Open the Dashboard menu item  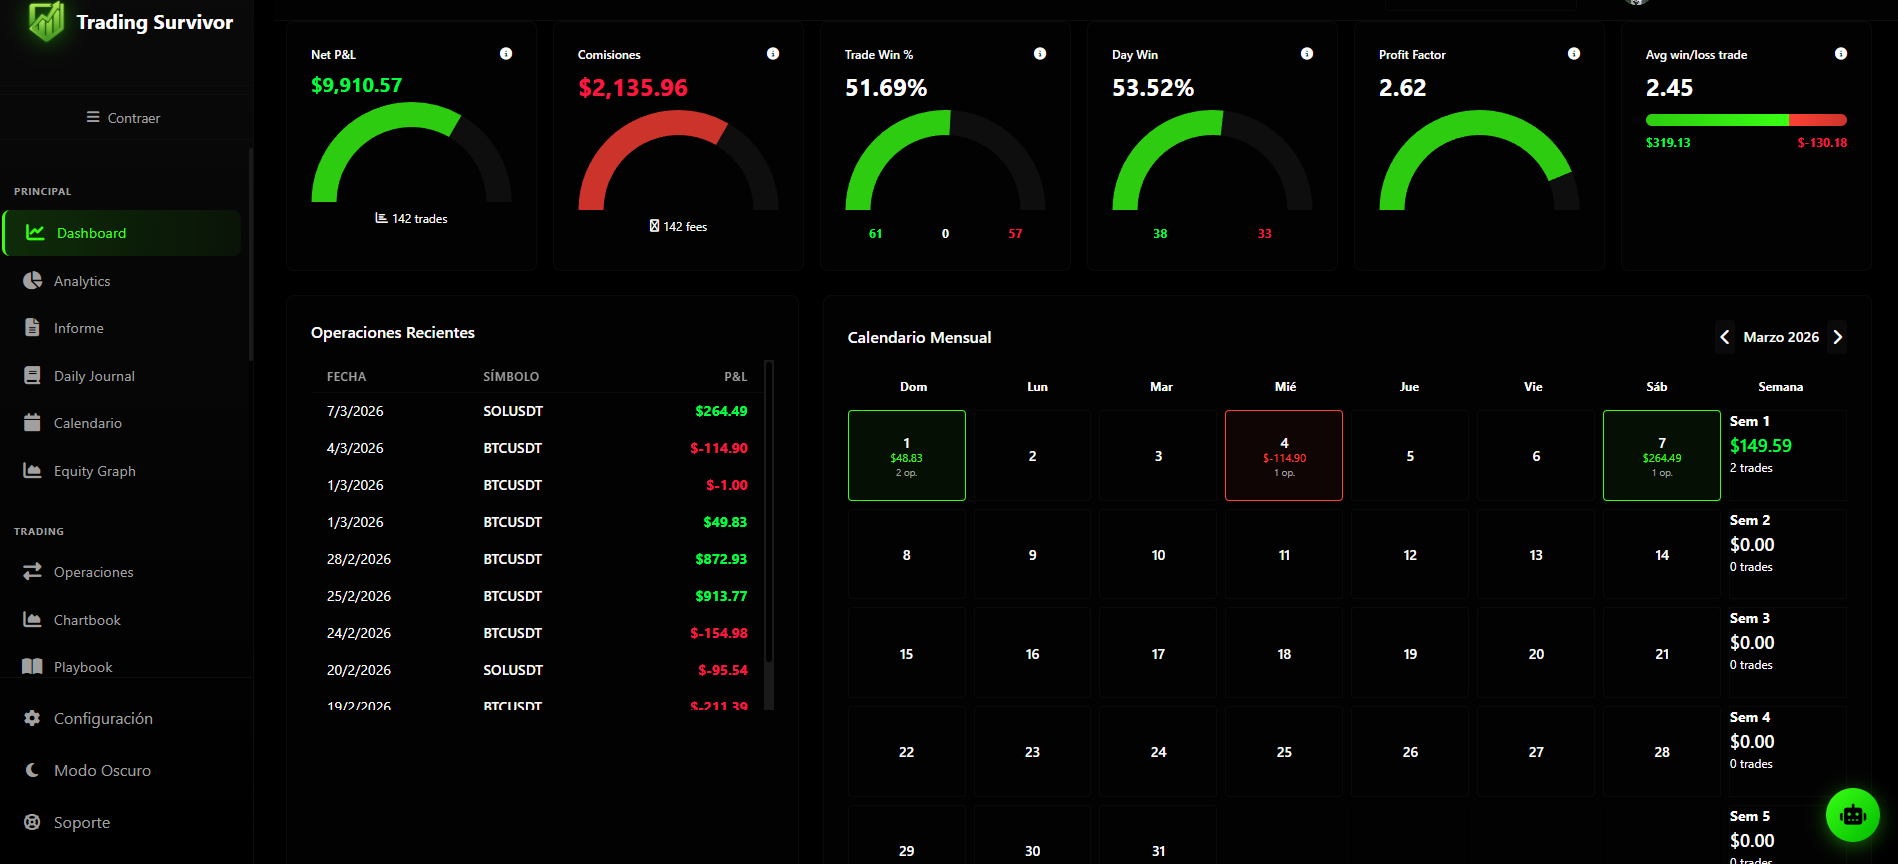(122, 233)
